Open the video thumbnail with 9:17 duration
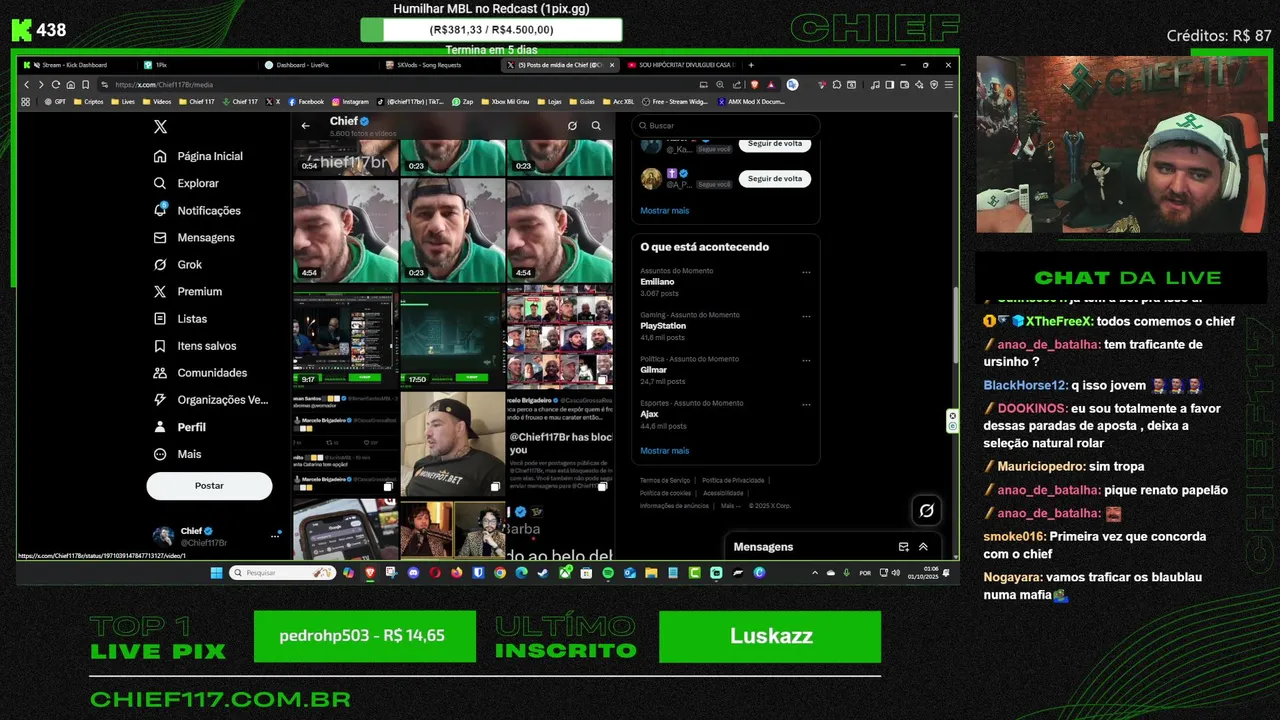This screenshot has height=720, width=1280. point(345,337)
